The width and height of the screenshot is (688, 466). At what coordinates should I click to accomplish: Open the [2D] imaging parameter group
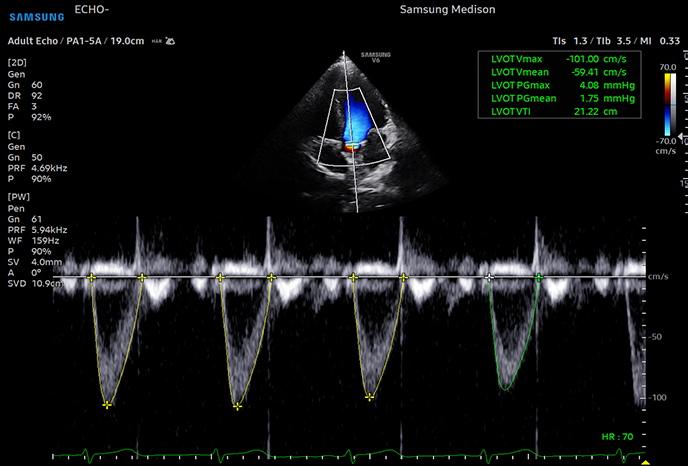coord(19,63)
